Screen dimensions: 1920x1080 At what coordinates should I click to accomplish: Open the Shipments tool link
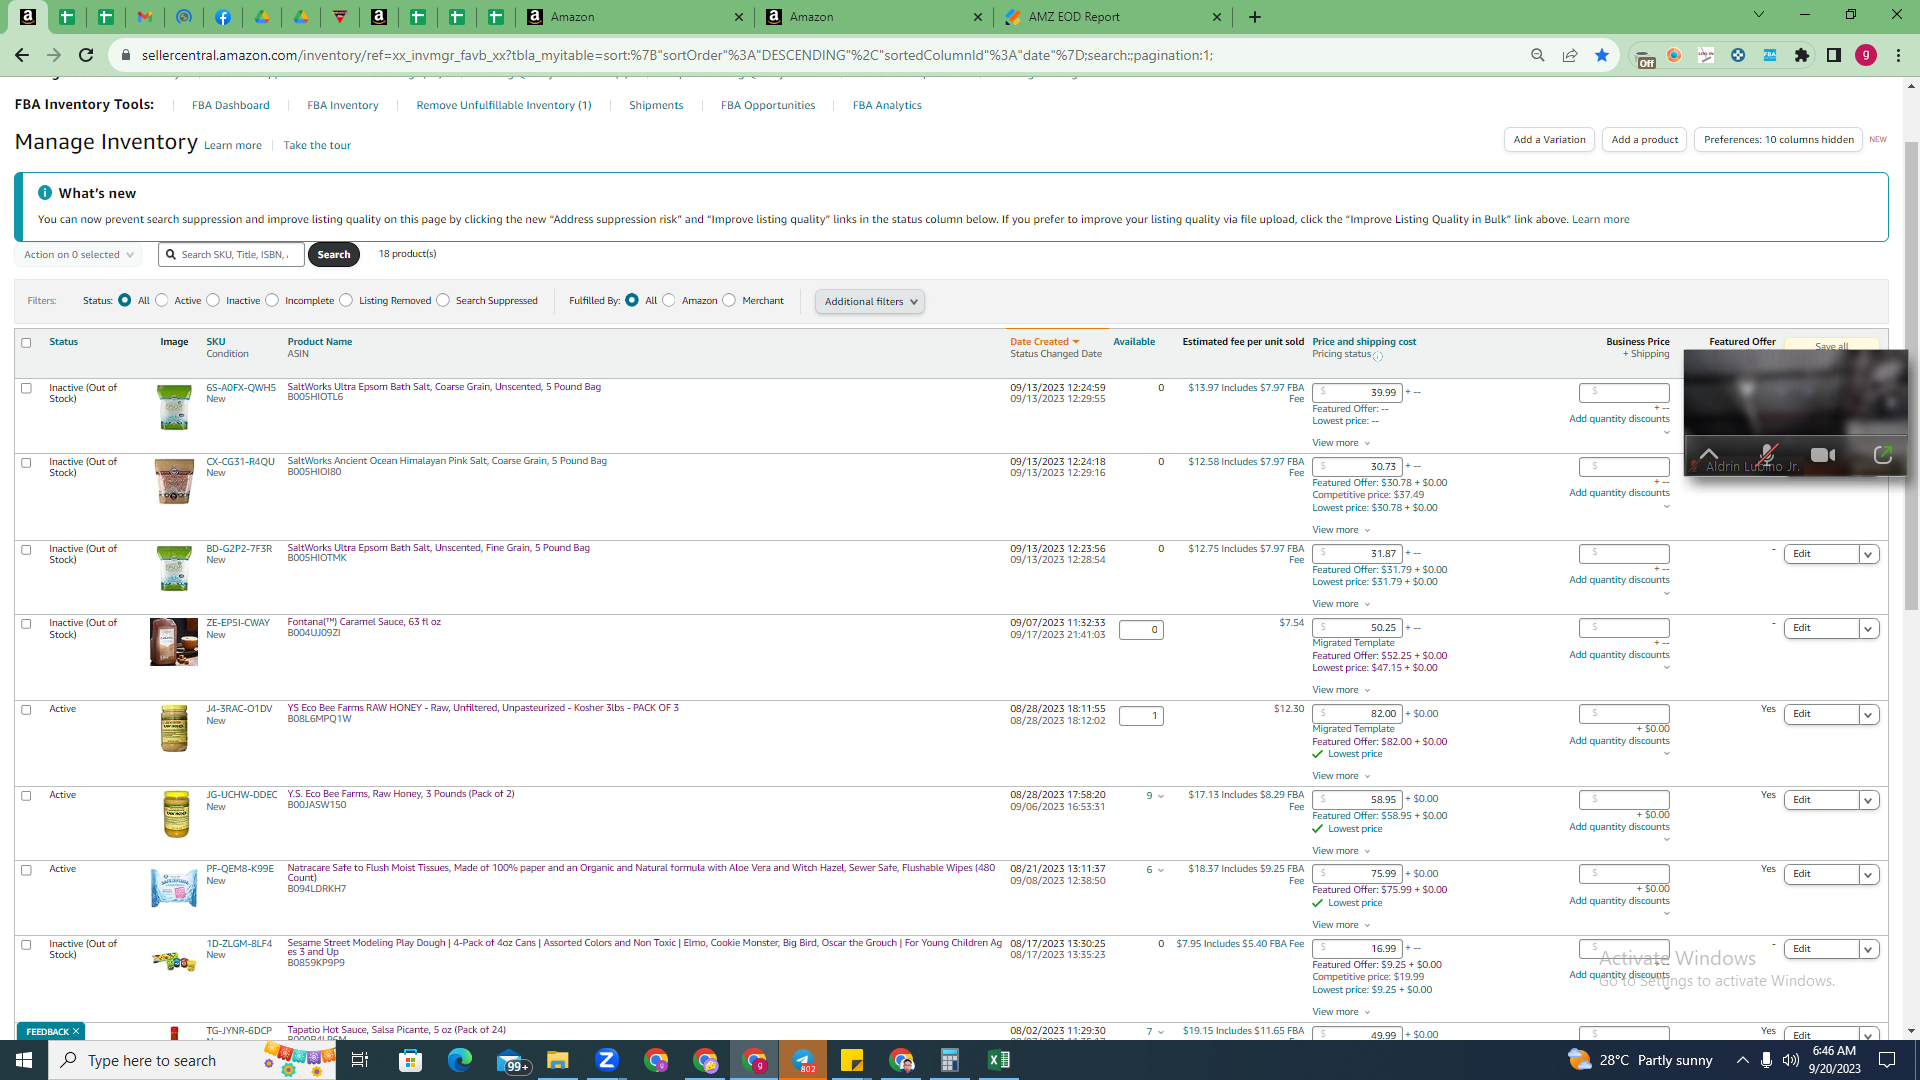pos(656,105)
